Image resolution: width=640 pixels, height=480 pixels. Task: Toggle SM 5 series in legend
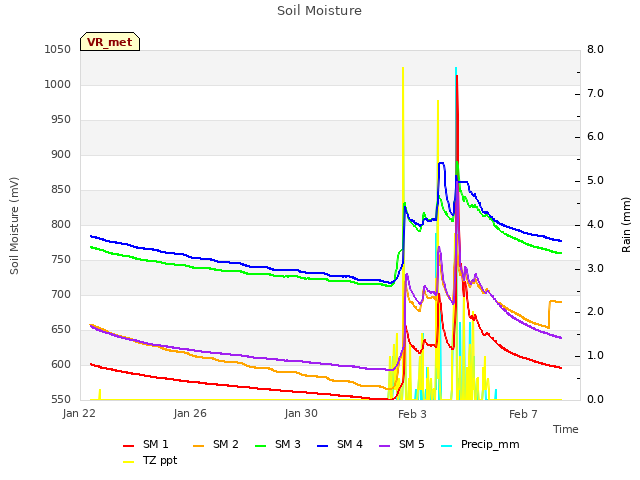pyautogui.click(x=402, y=444)
